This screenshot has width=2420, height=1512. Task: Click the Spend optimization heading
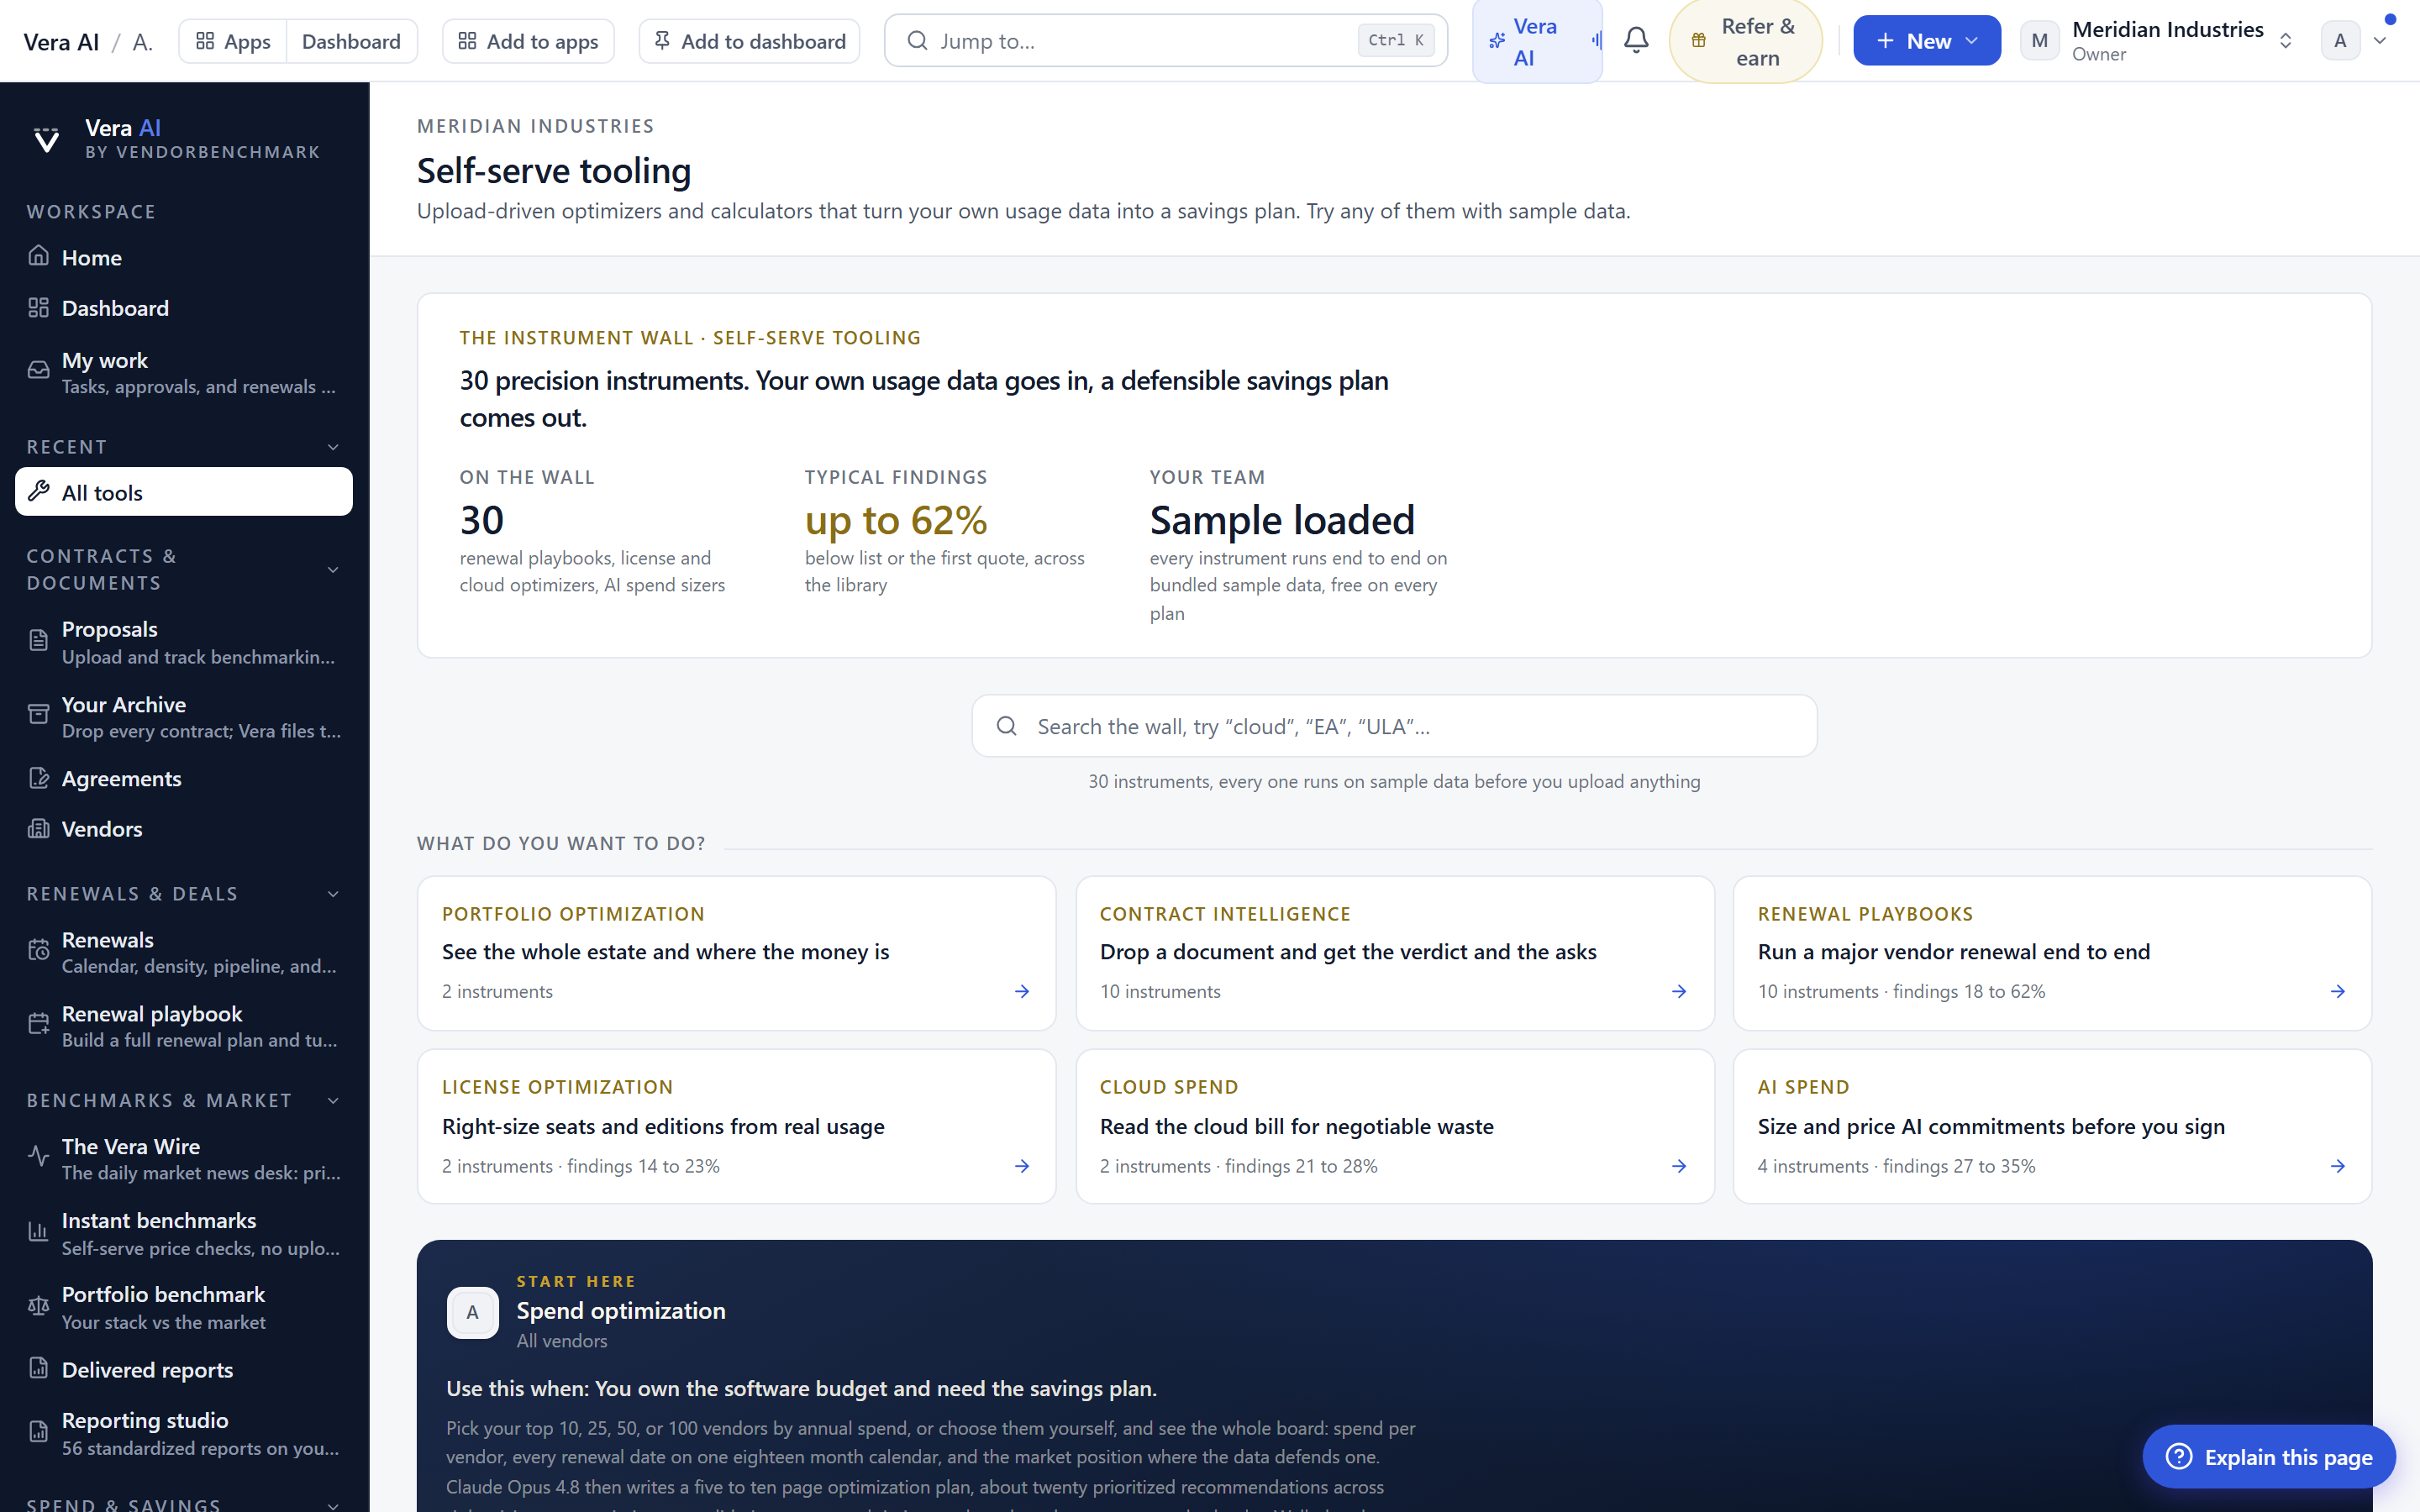point(621,1310)
